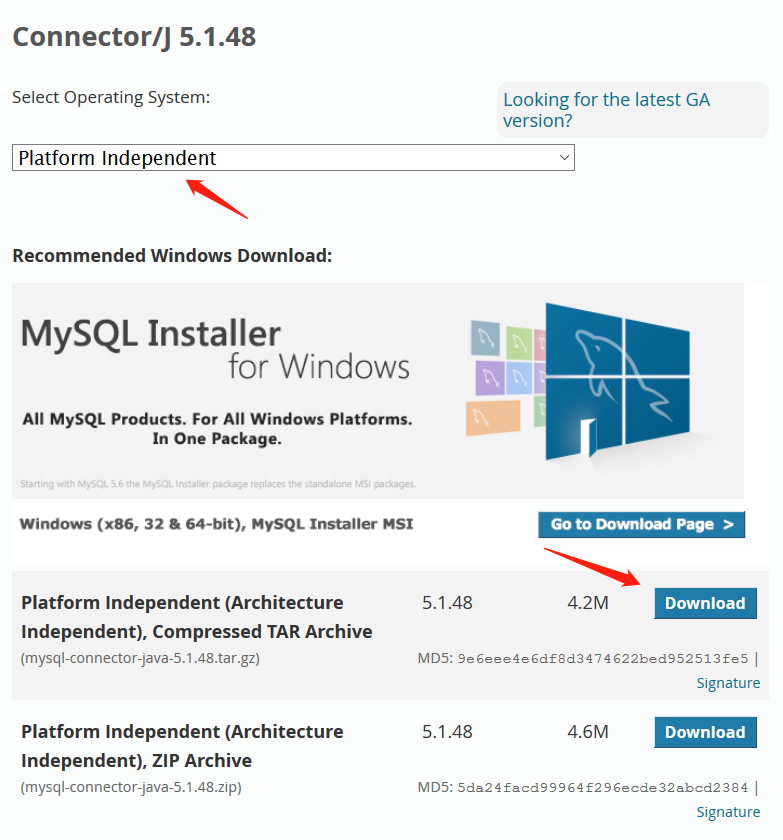Download the ZIP Archive
The height and width of the screenshot is (840, 783).
coord(705,732)
